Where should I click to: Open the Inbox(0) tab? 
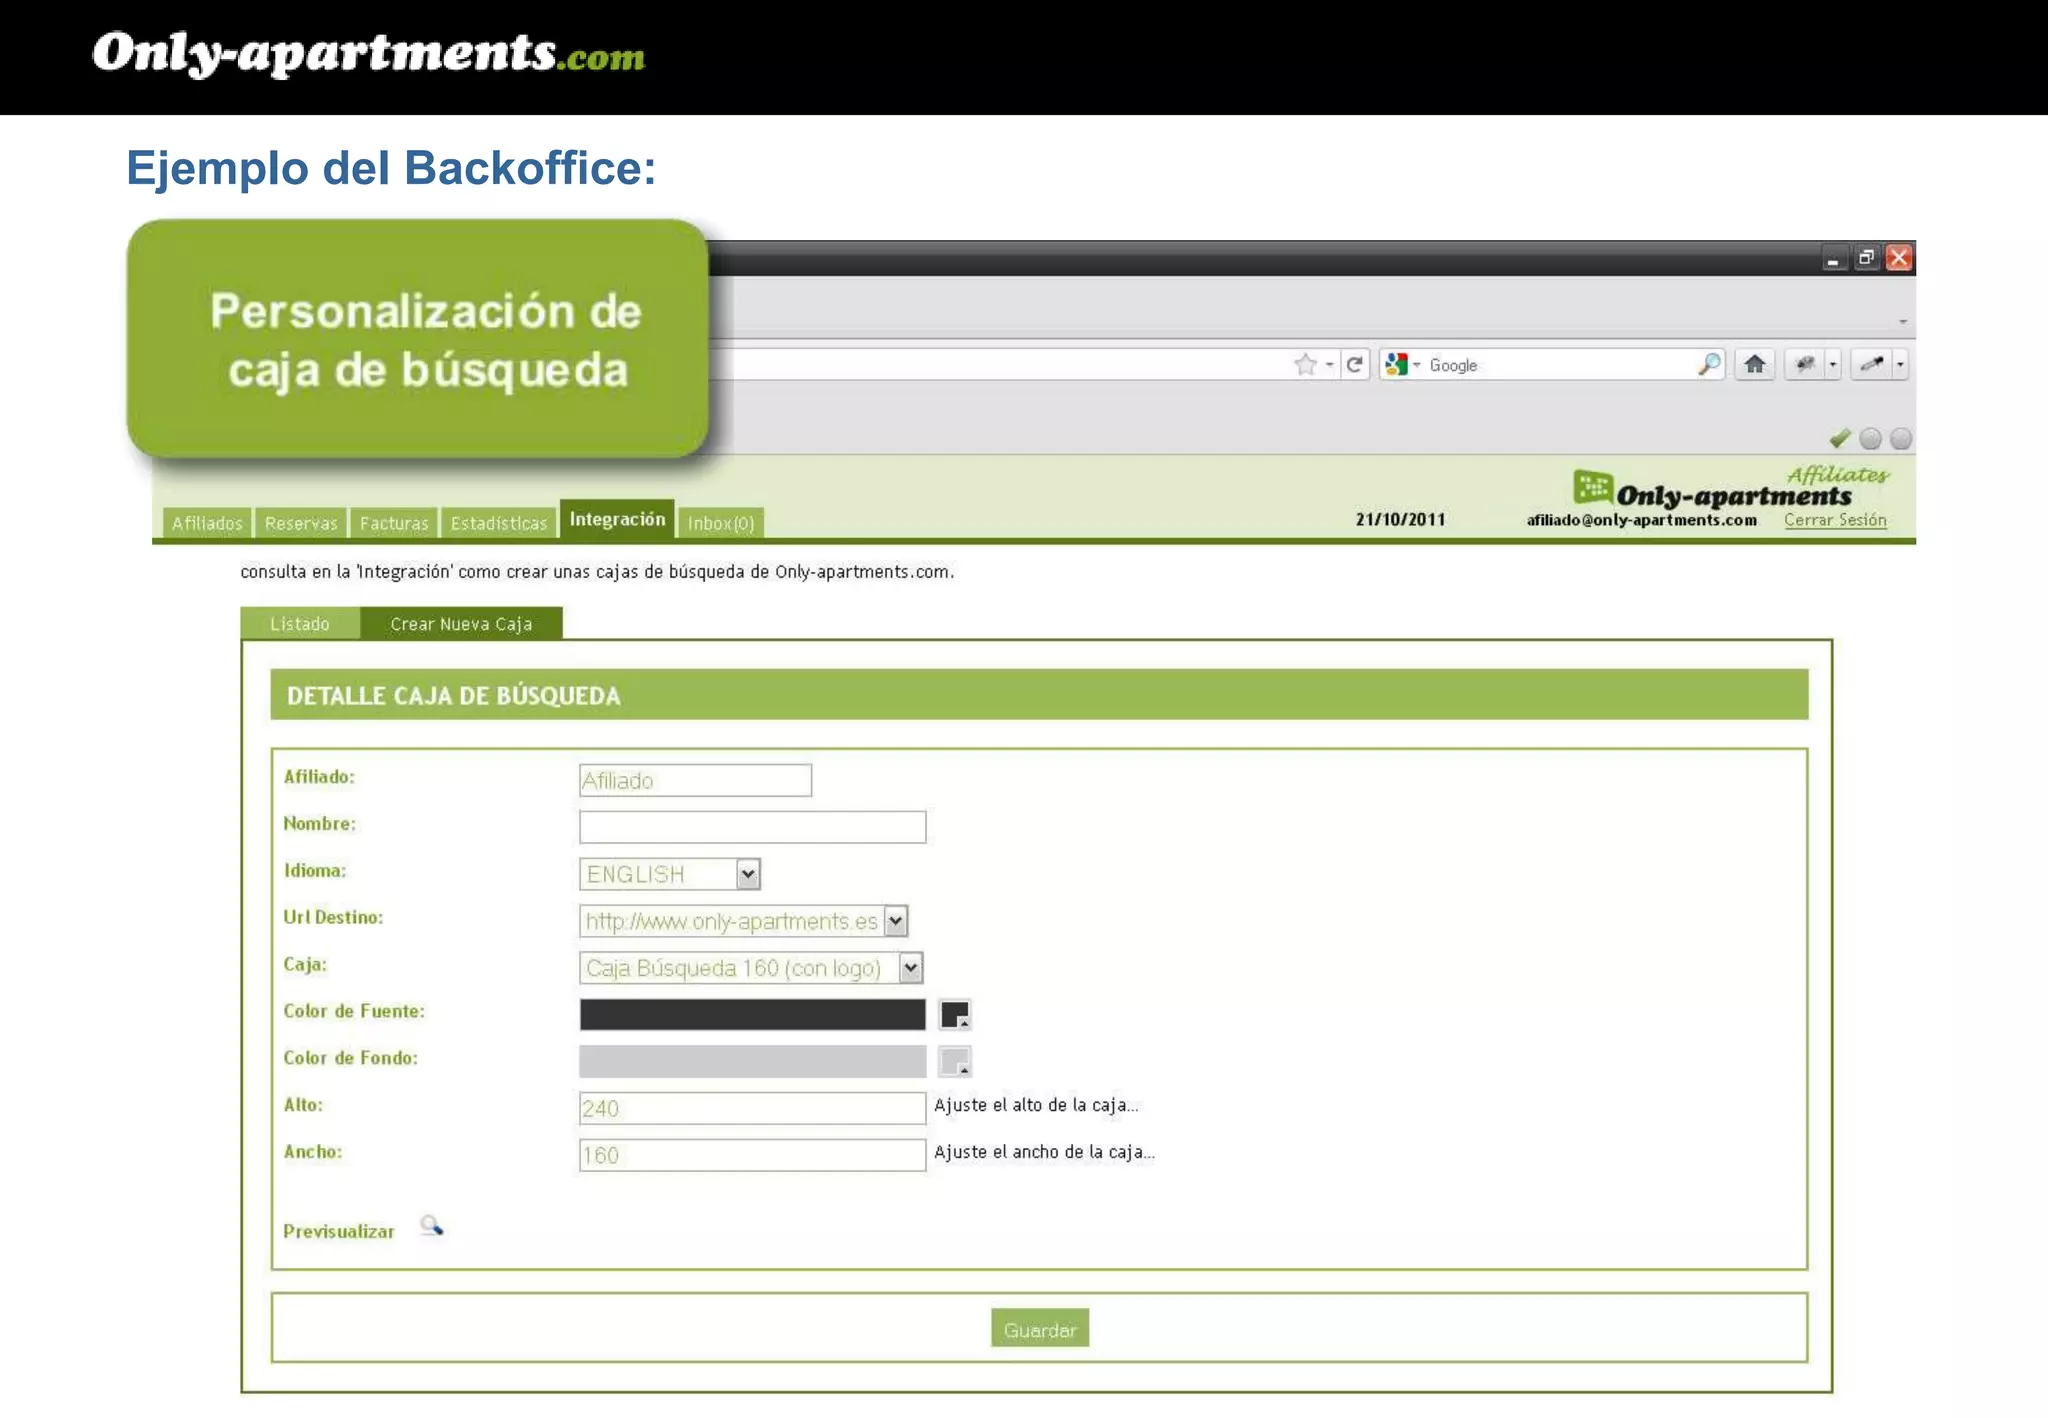point(721,523)
